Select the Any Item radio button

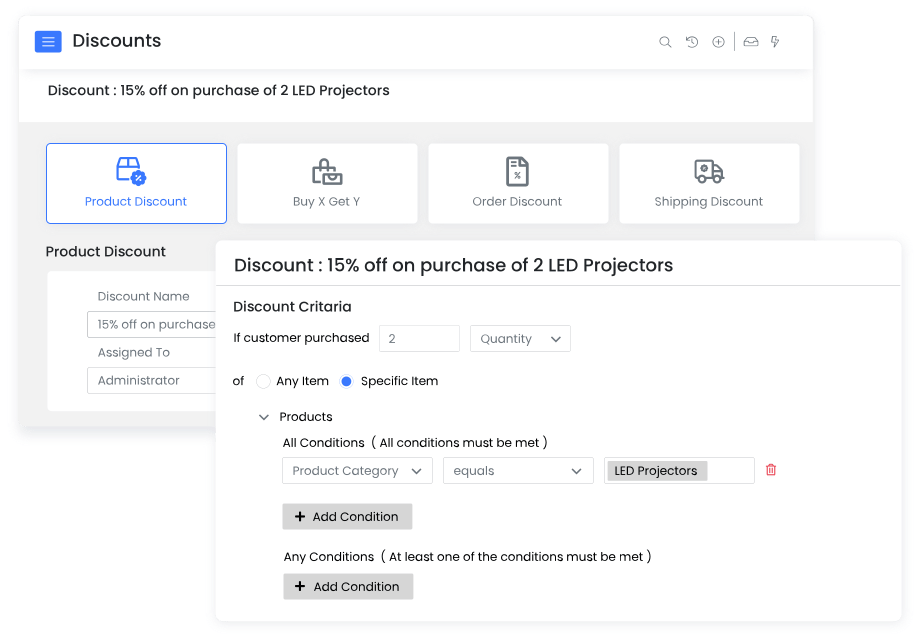coord(263,381)
